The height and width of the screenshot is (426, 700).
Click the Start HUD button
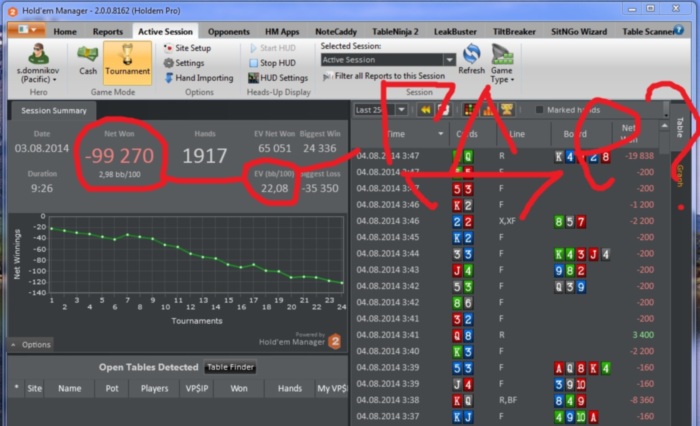pos(272,48)
